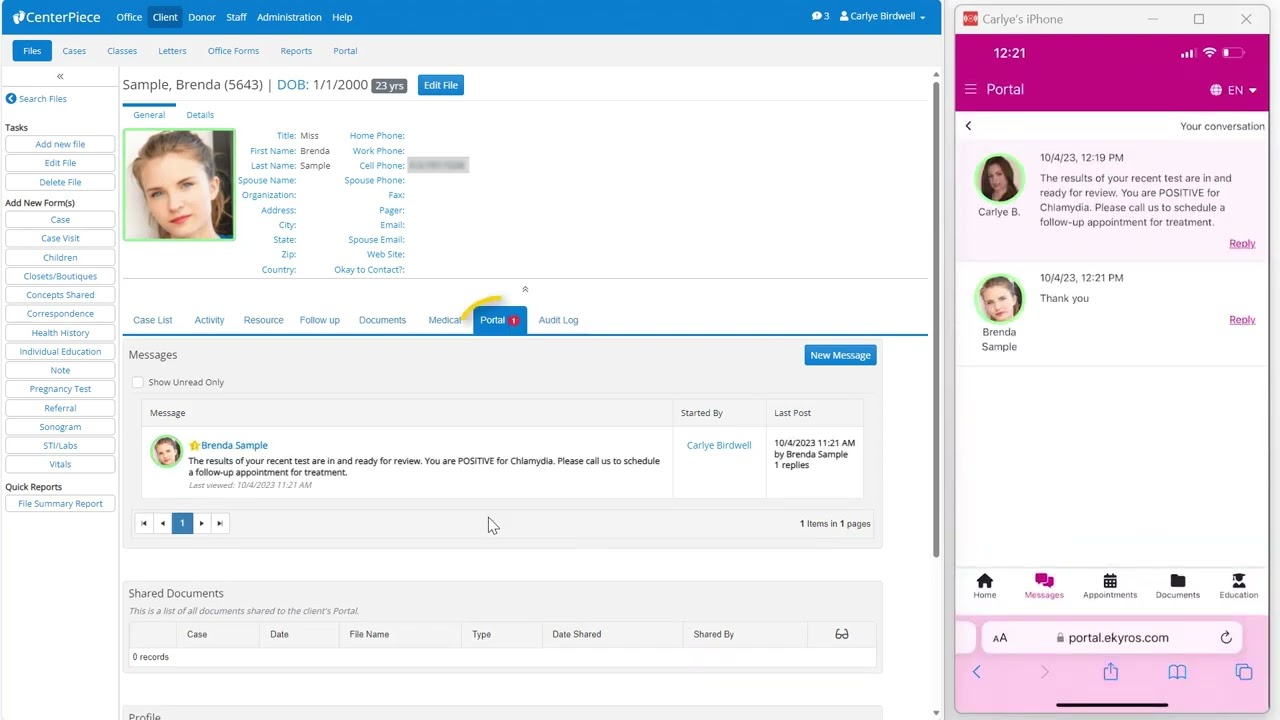
Task: Tap the Home icon in the phone bottom bar
Action: click(x=985, y=586)
